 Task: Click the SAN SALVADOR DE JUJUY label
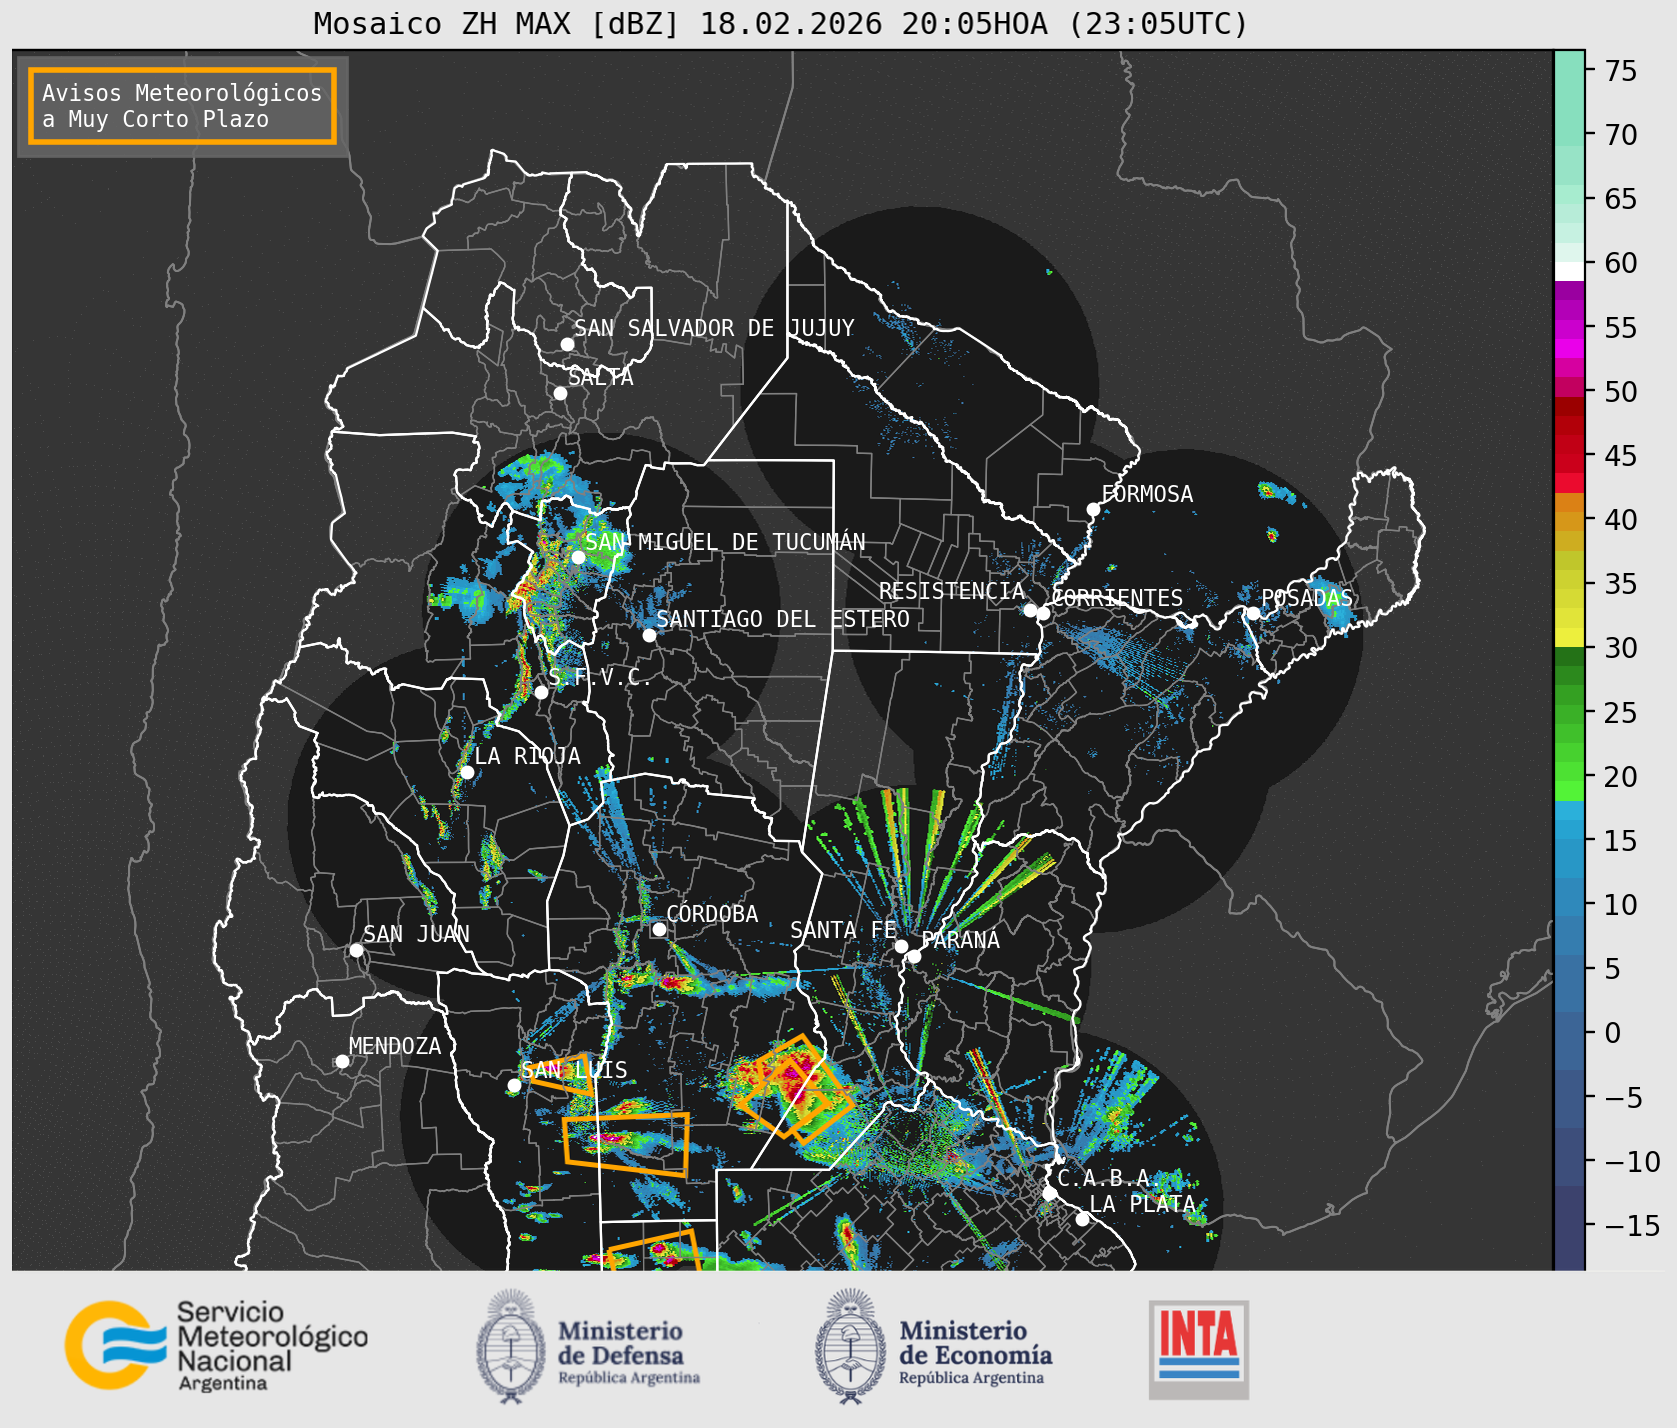tap(714, 328)
